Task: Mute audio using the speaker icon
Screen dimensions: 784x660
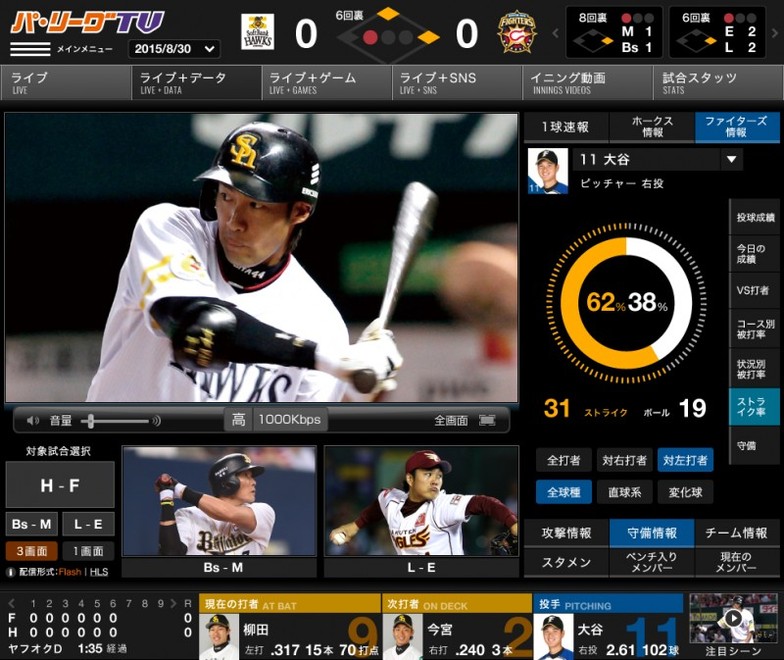Action: pyautogui.click(x=33, y=421)
